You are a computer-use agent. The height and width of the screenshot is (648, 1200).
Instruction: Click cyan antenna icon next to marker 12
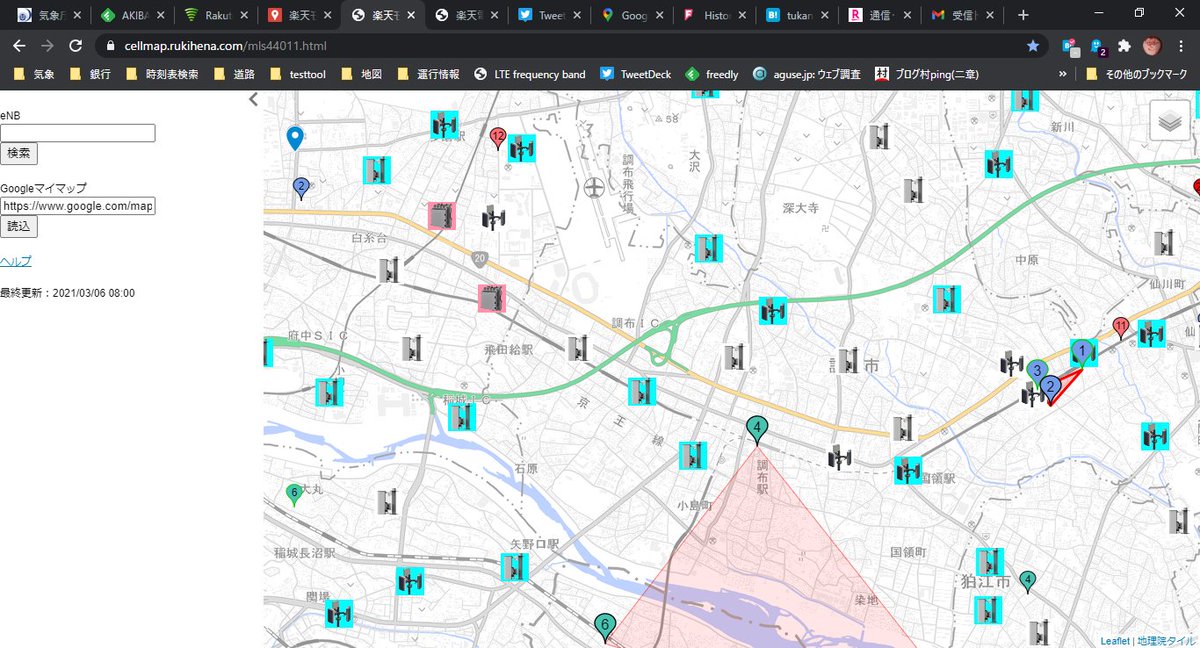point(521,148)
